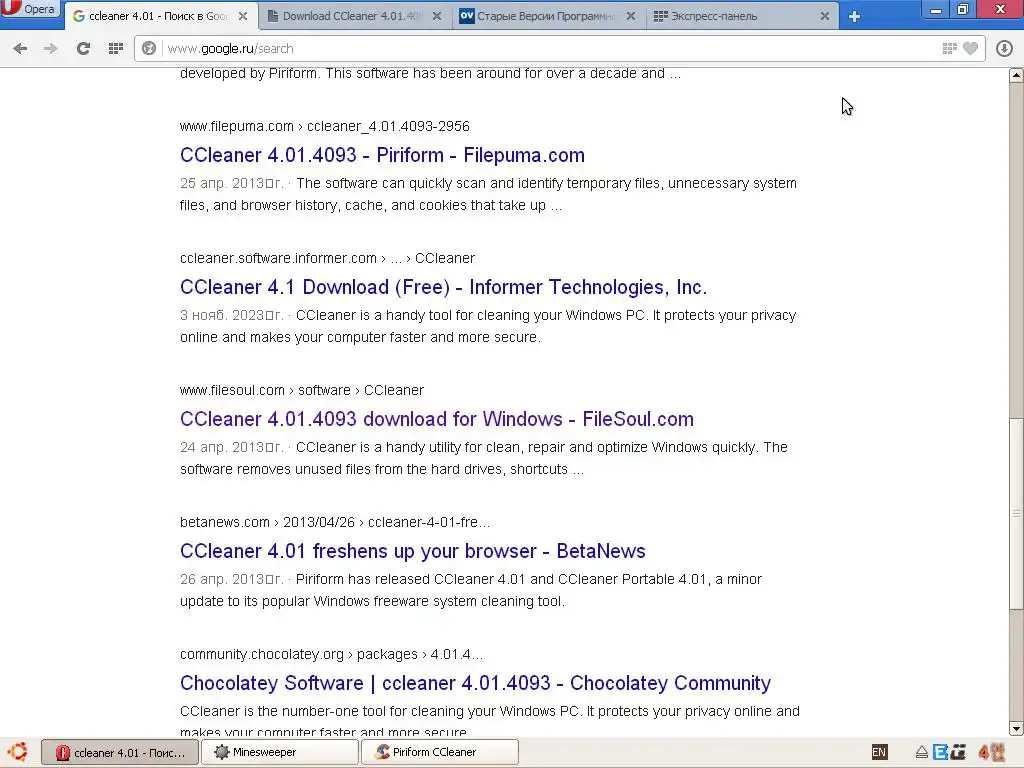Click the www.filesoul.com breadcrumb URL
Image resolution: width=1024 pixels, height=768 pixels.
[302, 390]
